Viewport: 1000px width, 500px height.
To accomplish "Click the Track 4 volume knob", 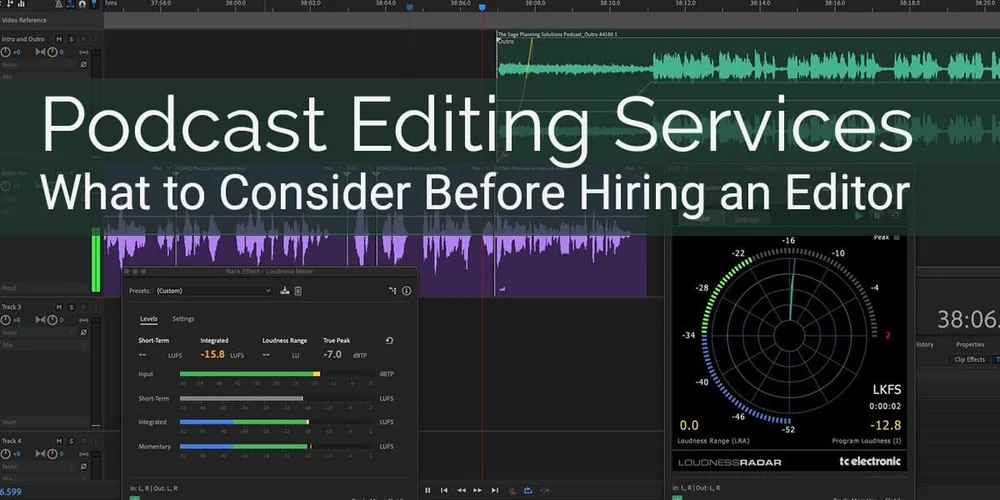I will [6, 453].
